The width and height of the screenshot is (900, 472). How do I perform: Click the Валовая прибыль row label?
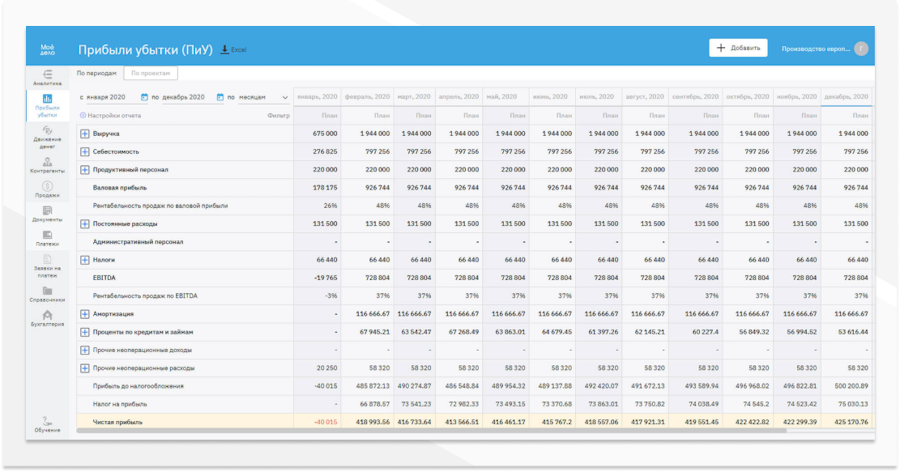coord(120,188)
